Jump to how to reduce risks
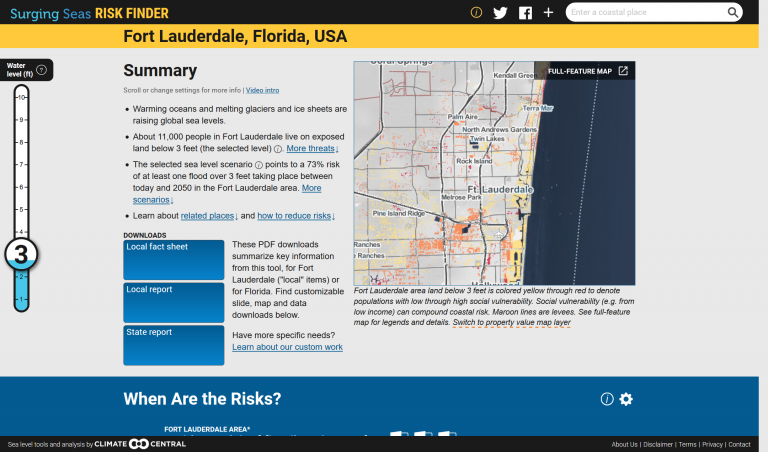This screenshot has height=452, width=768. coord(295,216)
